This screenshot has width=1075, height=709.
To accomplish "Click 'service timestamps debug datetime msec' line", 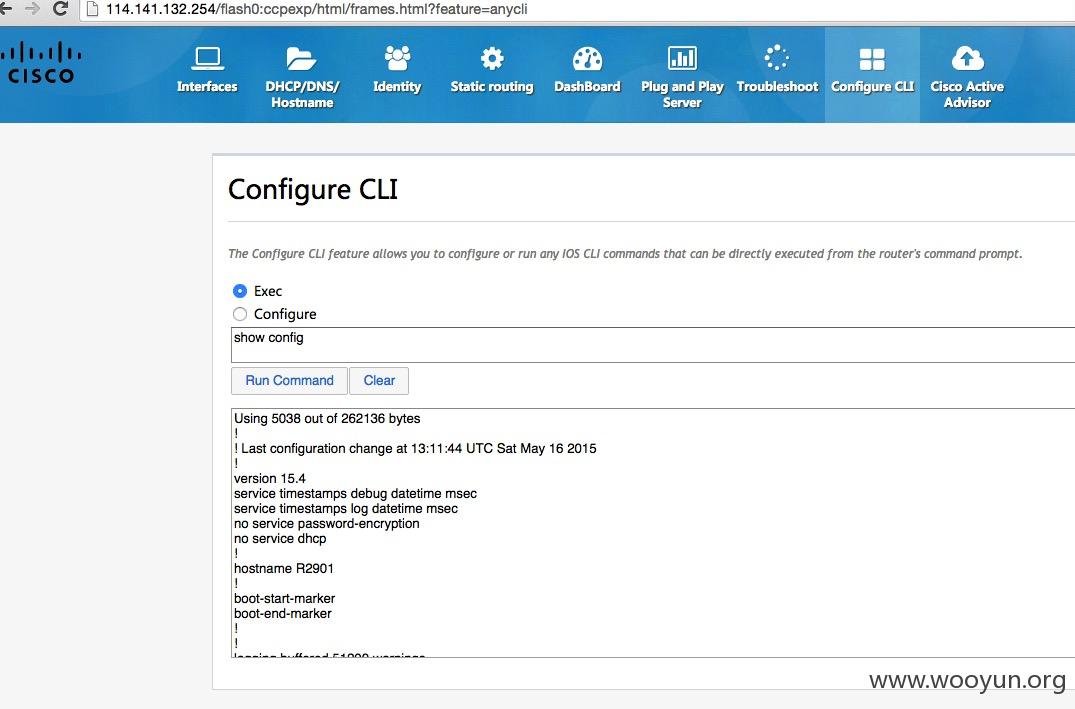I will point(355,494).
